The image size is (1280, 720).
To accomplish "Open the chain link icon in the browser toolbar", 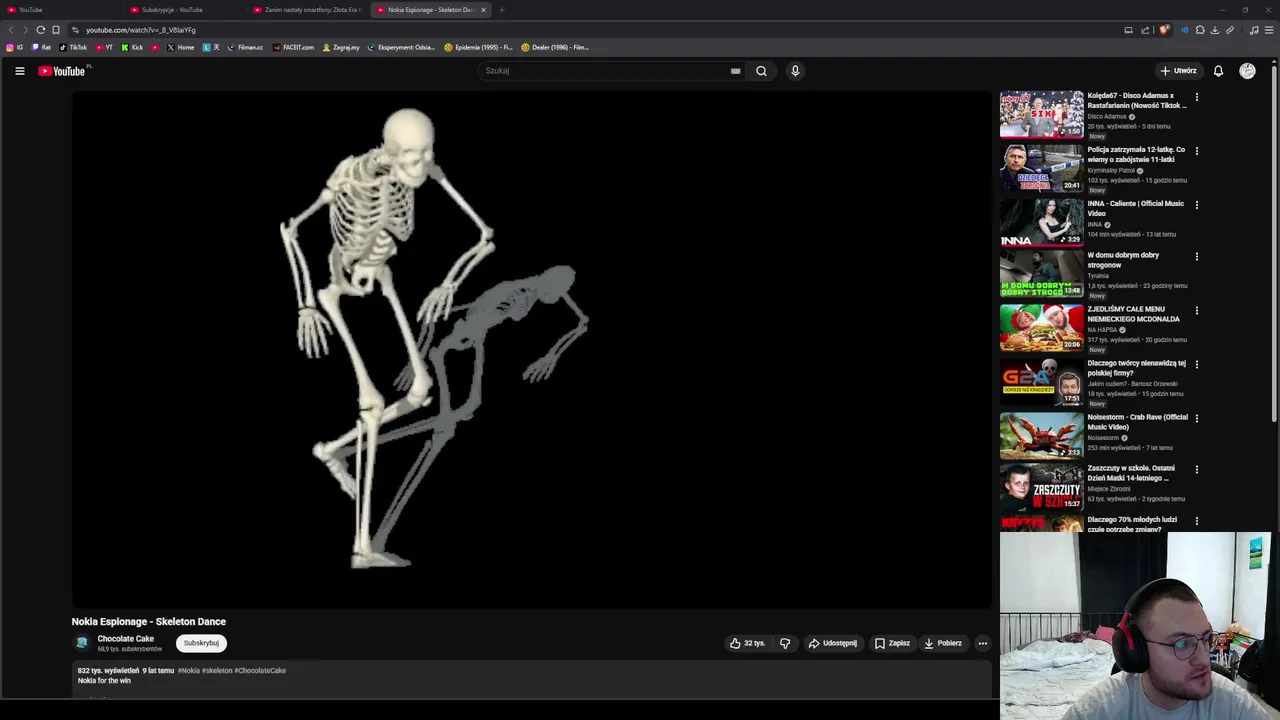I will point(1230,30).
